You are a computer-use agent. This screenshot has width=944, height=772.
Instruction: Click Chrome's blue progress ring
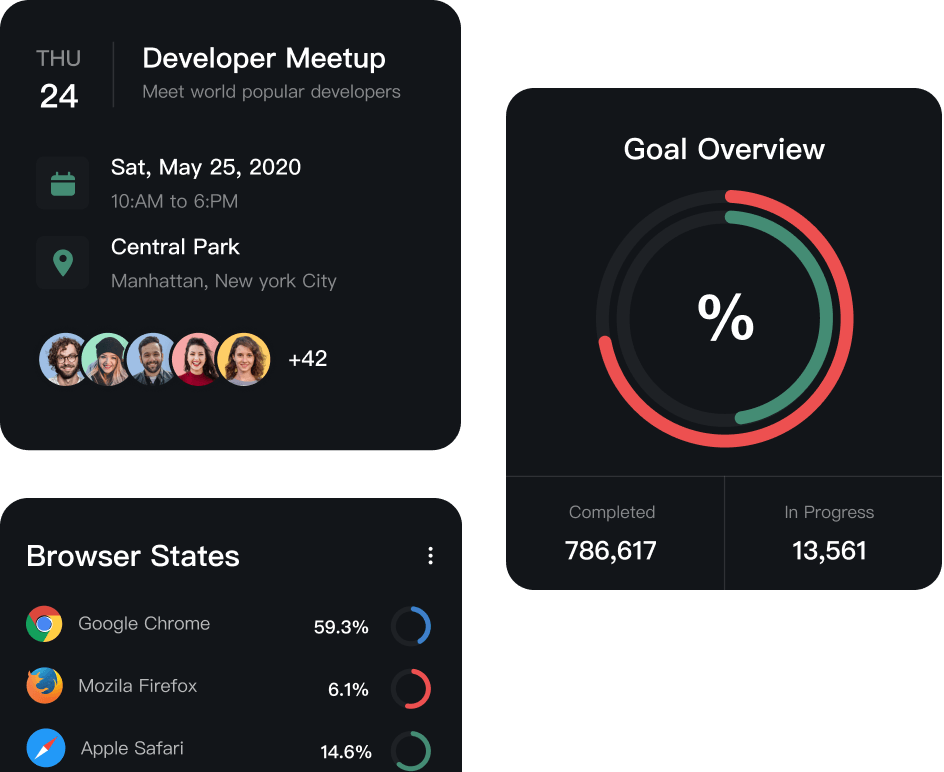(x=411, y=626)
